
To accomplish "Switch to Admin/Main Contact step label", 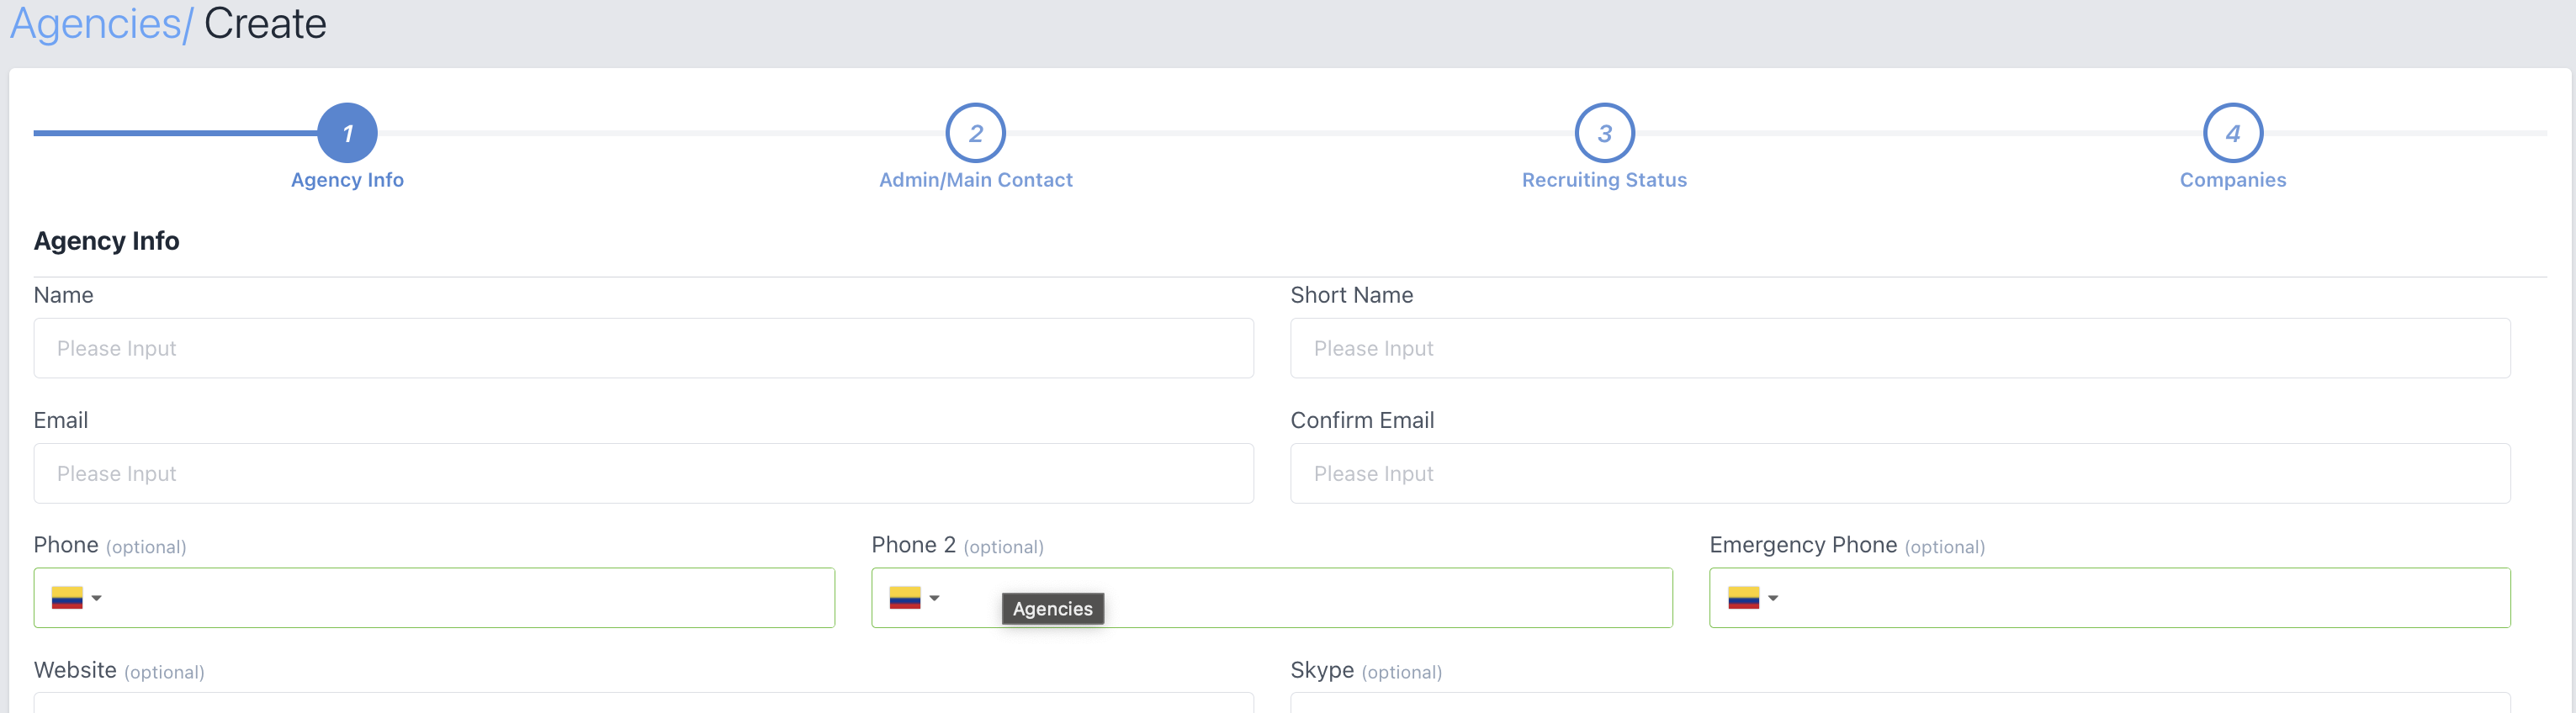I will 975,180.
